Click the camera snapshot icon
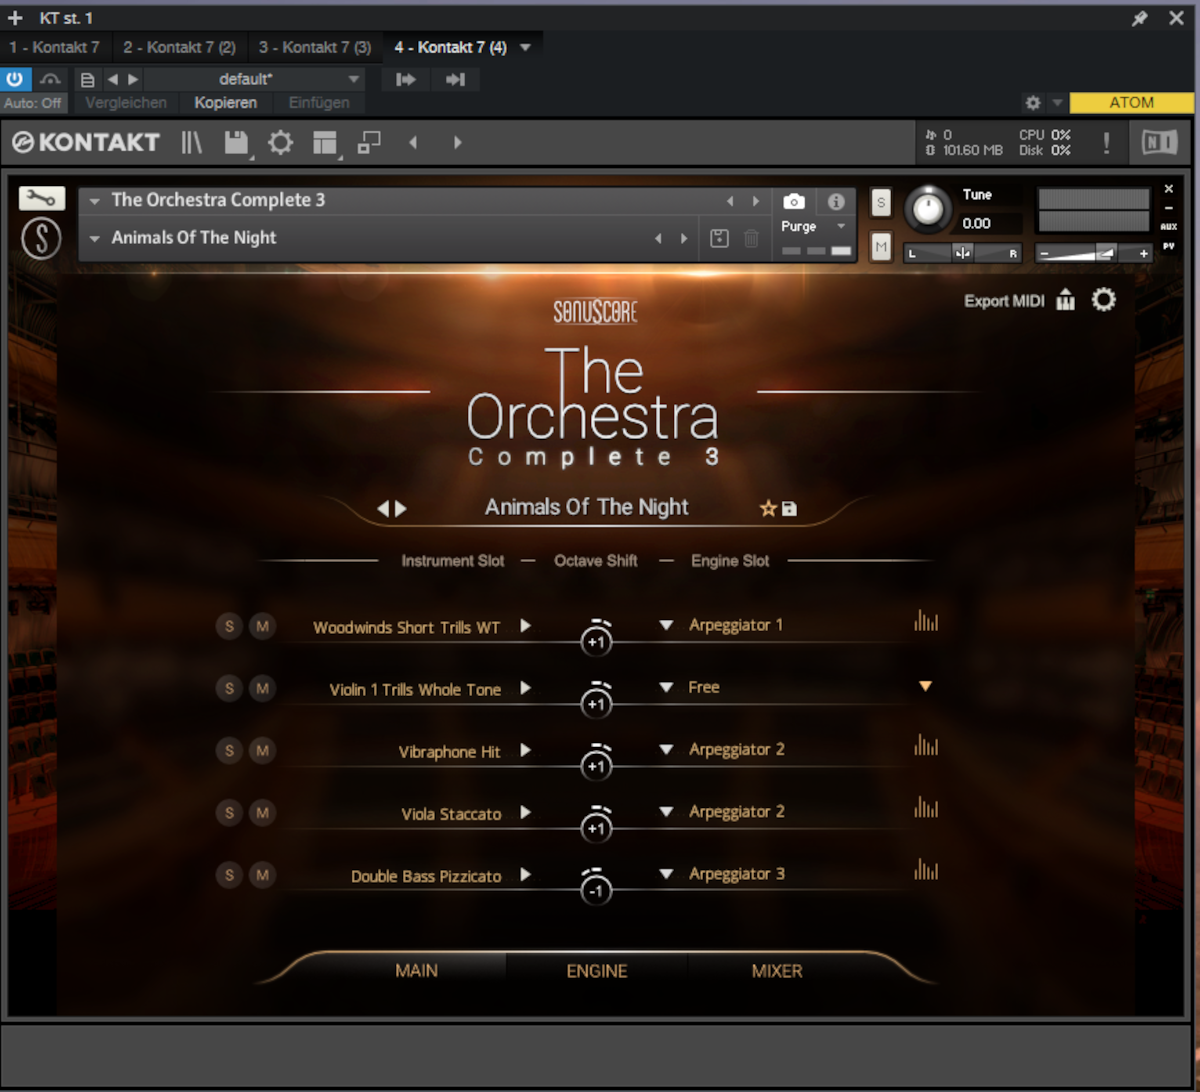This screenshot has width=1200, height=1092. pos(794,202)
